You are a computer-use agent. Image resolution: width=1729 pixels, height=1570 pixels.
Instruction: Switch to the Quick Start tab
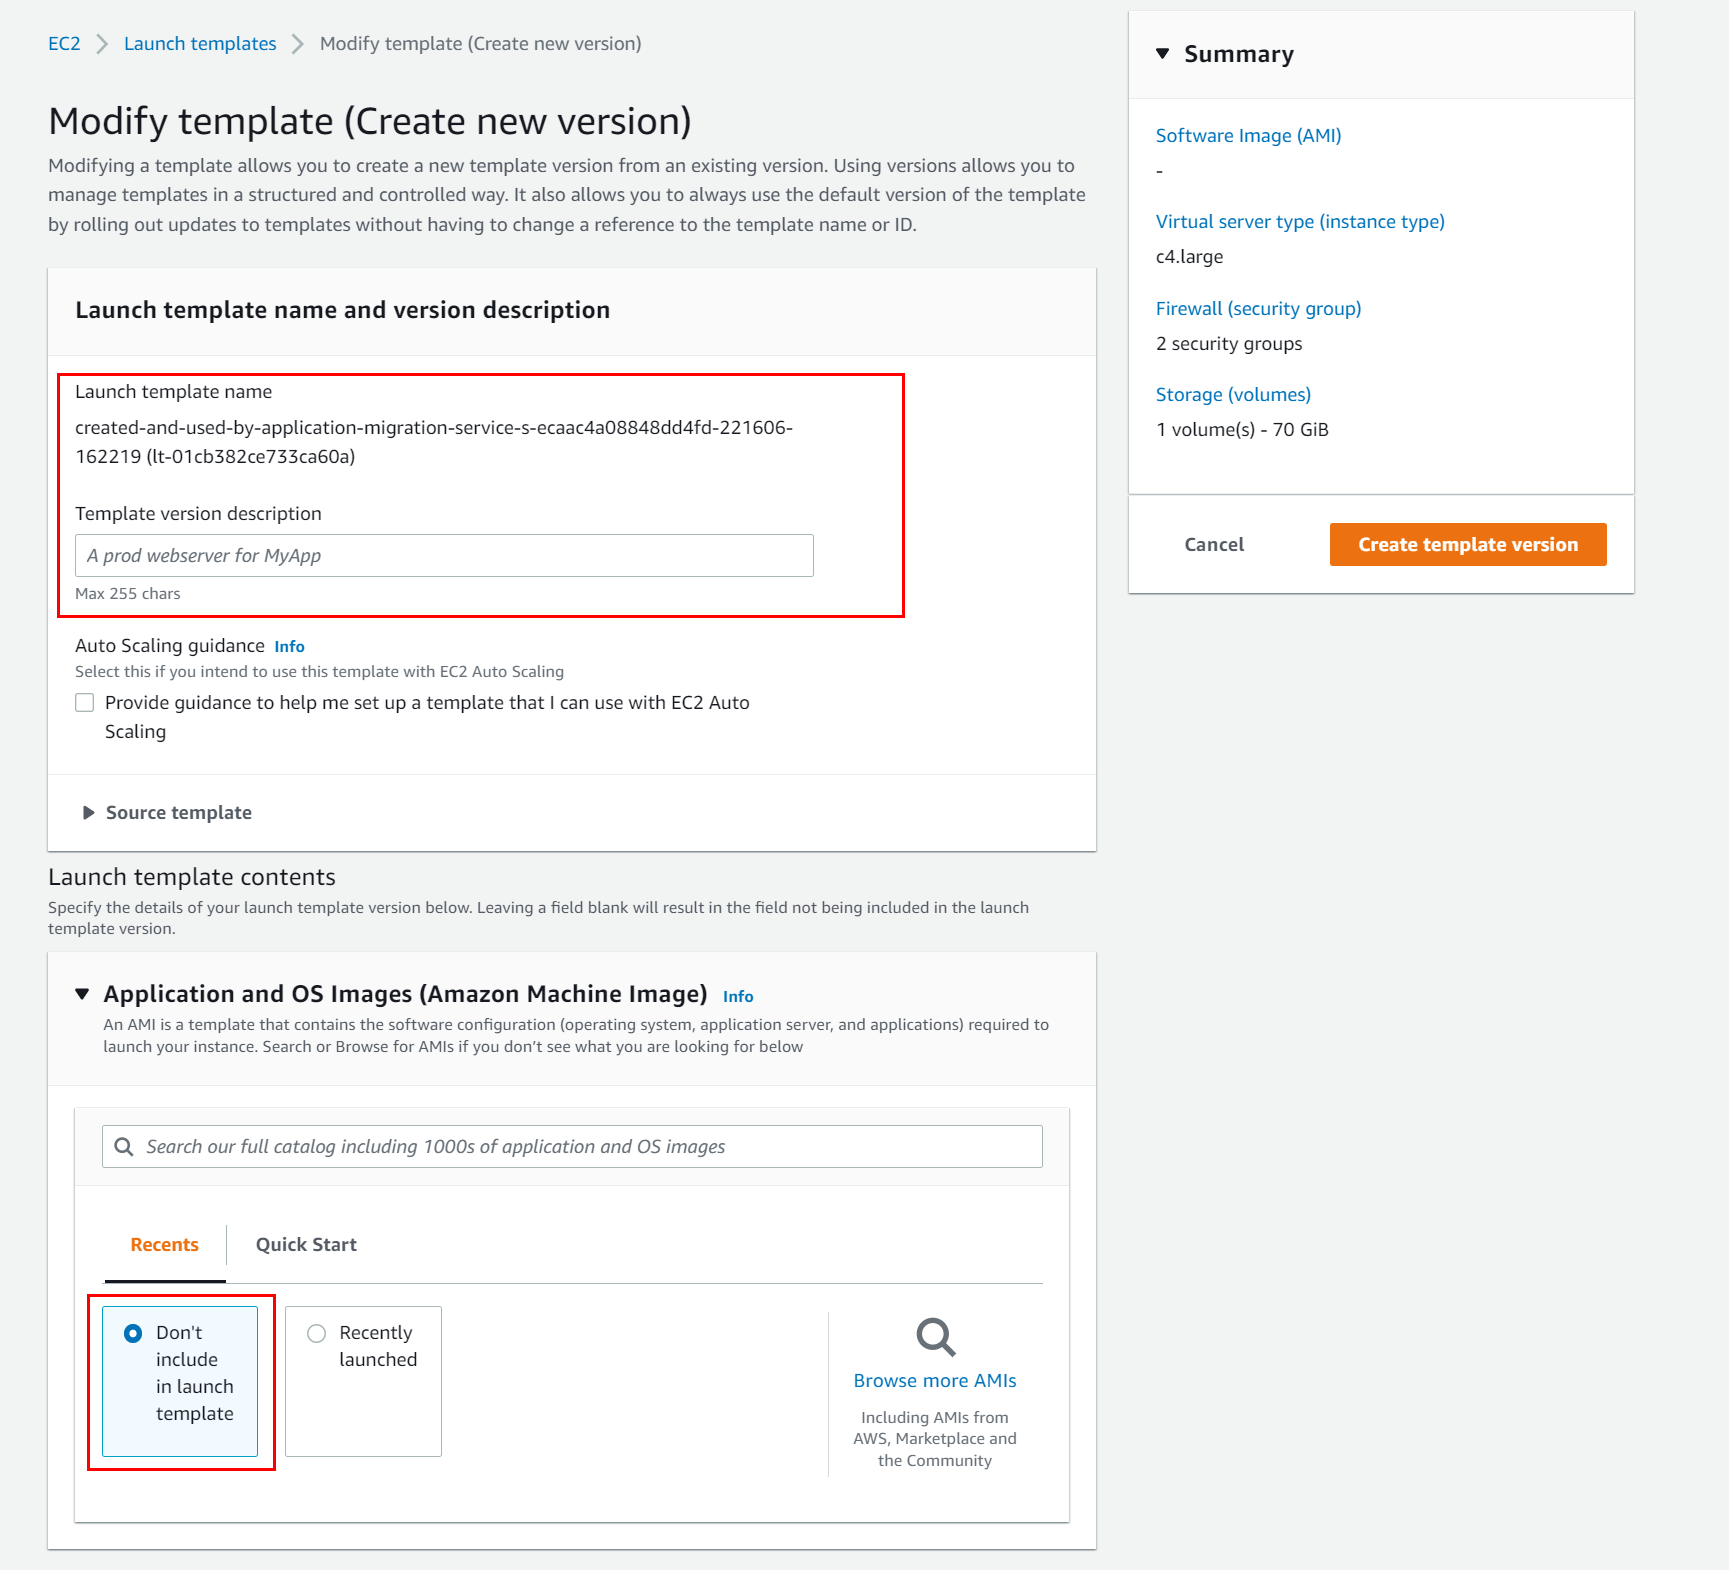click(x=305, y=1244)
